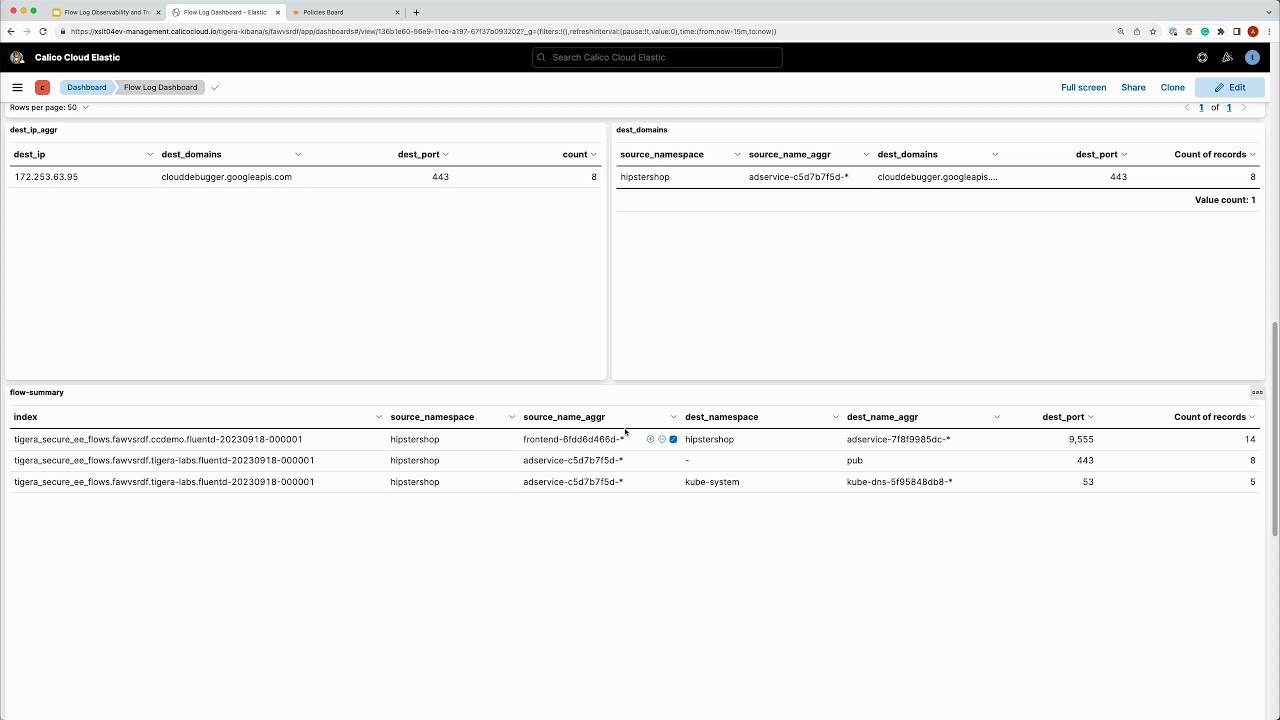Filter out value for frontend row

point(661,439)
